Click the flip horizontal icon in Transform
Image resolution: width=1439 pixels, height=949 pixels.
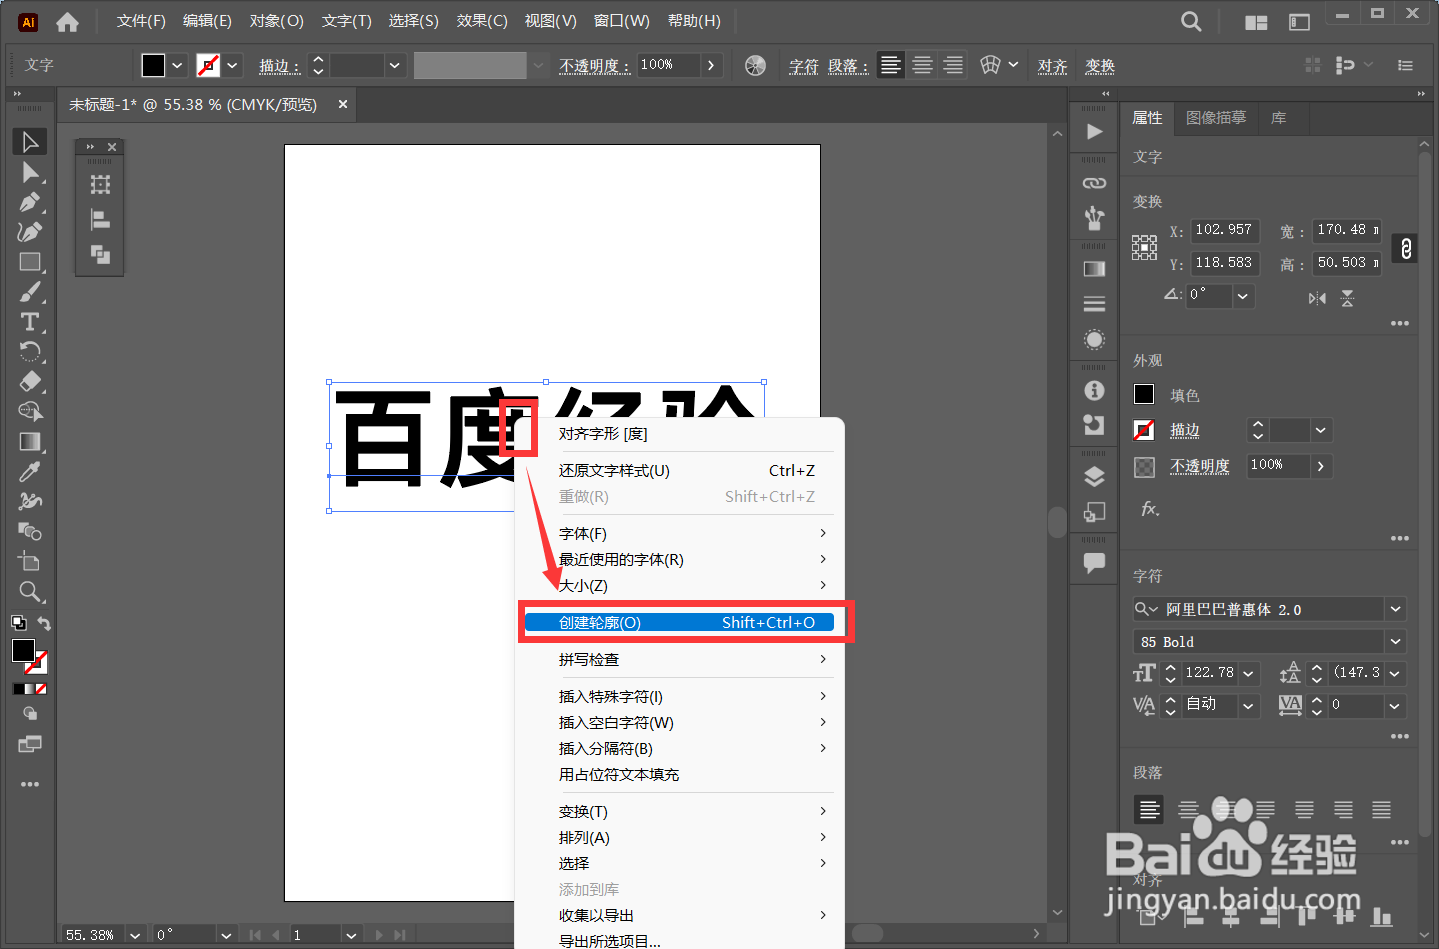pos(1317,298)
